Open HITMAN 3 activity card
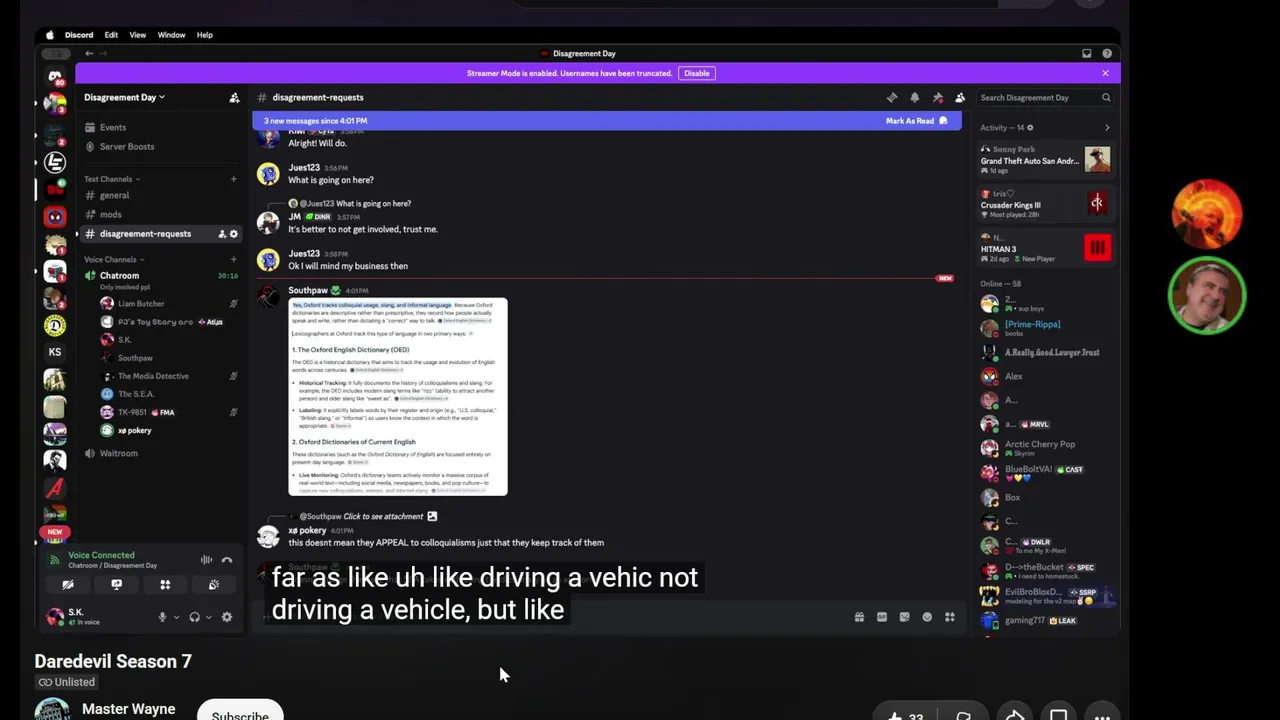 tap(1045, 248)
